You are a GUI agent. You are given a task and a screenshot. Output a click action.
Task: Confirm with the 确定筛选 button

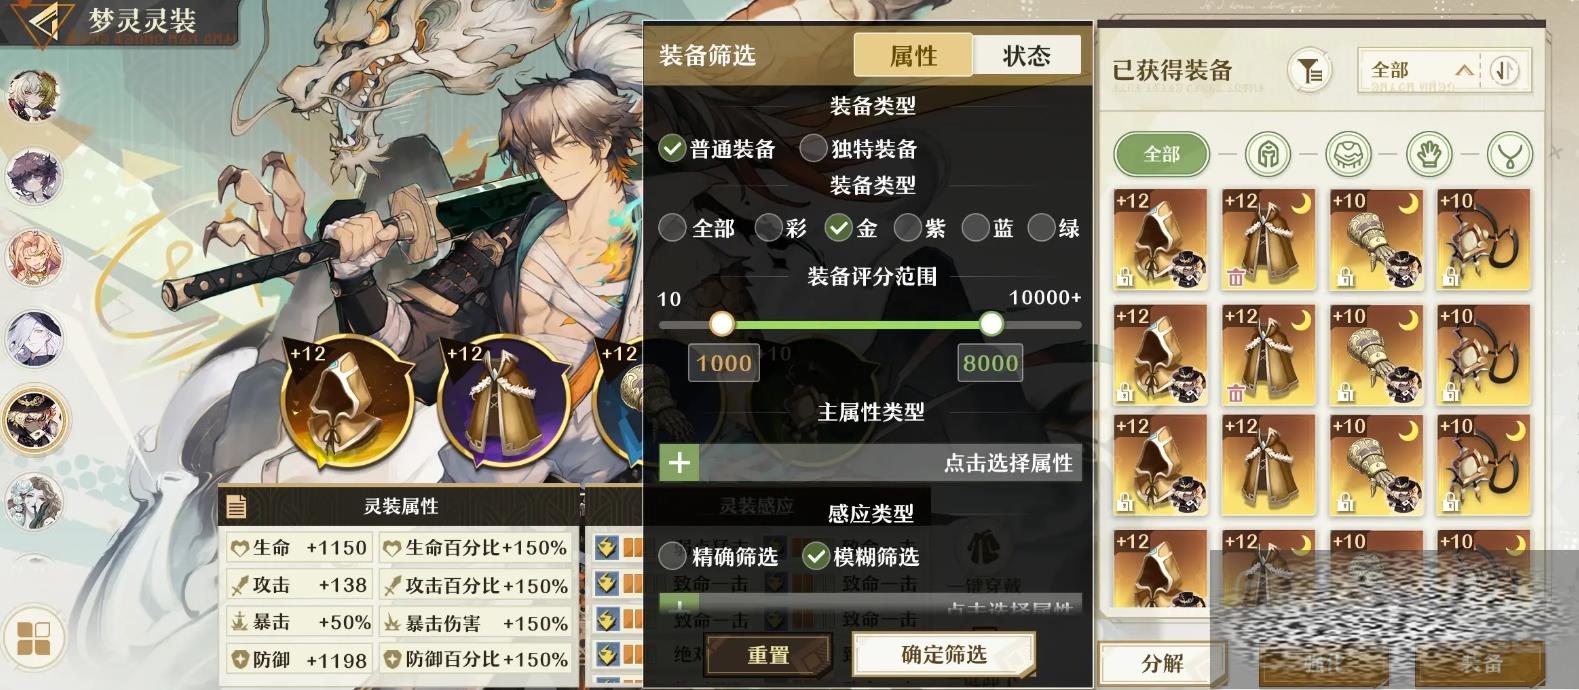click(943, 654)
